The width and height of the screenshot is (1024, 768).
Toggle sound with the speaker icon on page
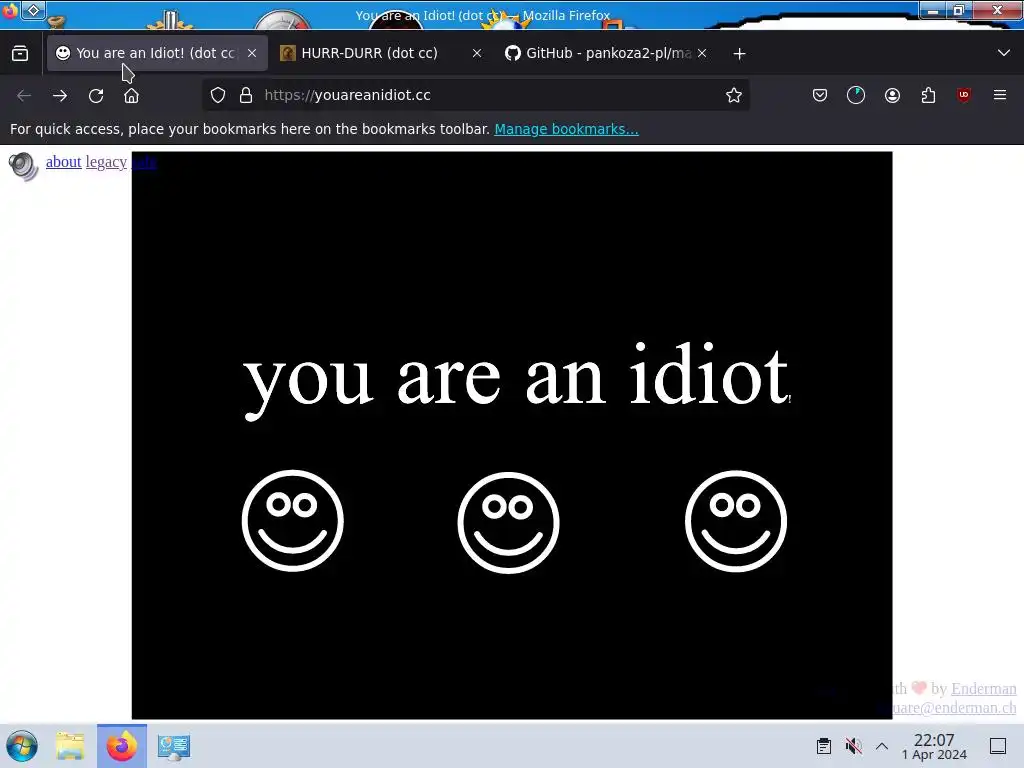[24, 166]
